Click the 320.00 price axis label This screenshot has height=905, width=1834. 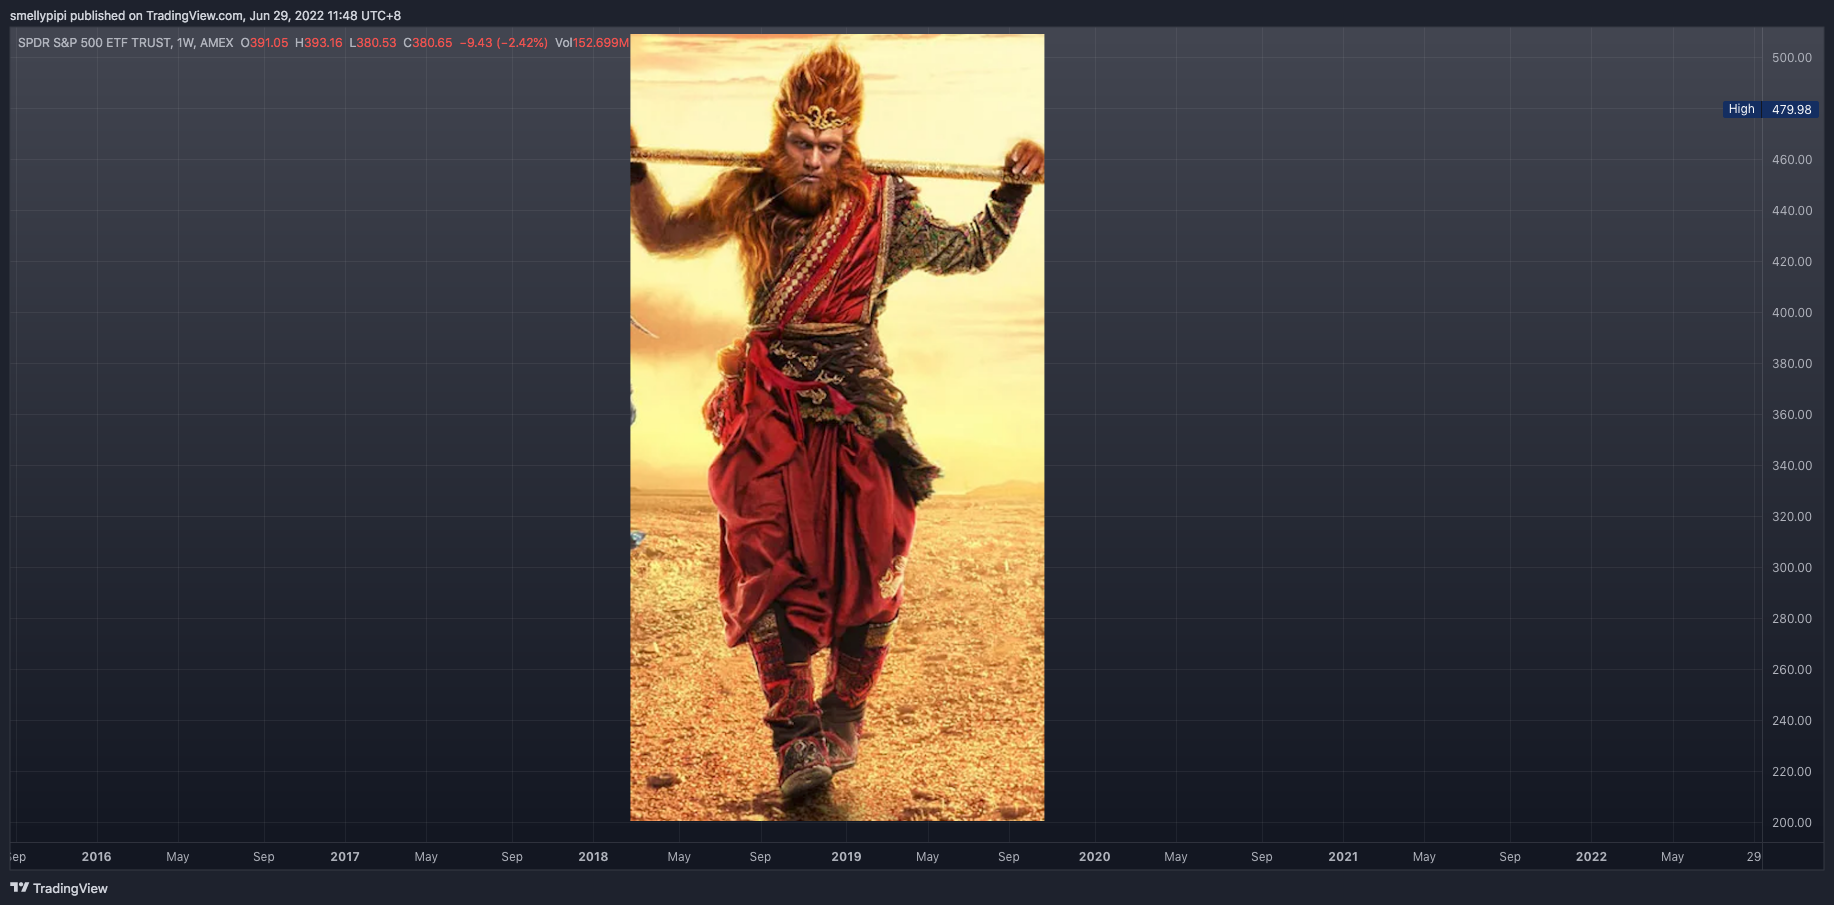1792,517
